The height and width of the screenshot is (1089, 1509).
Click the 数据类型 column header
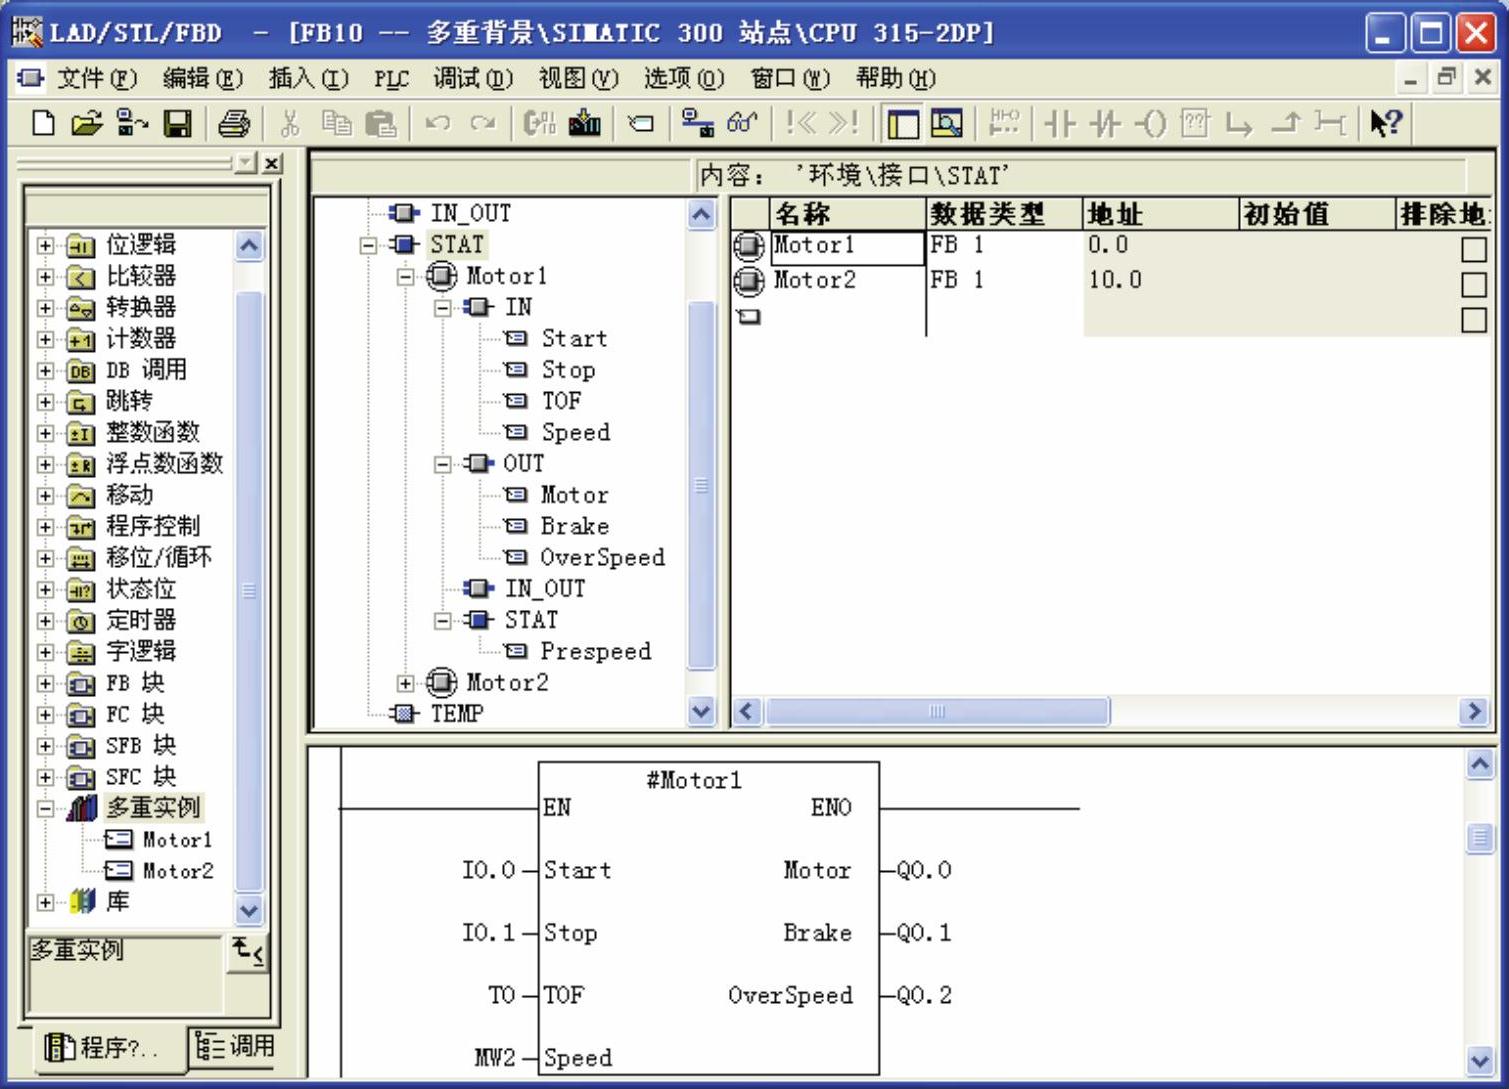pos(1004,214)
